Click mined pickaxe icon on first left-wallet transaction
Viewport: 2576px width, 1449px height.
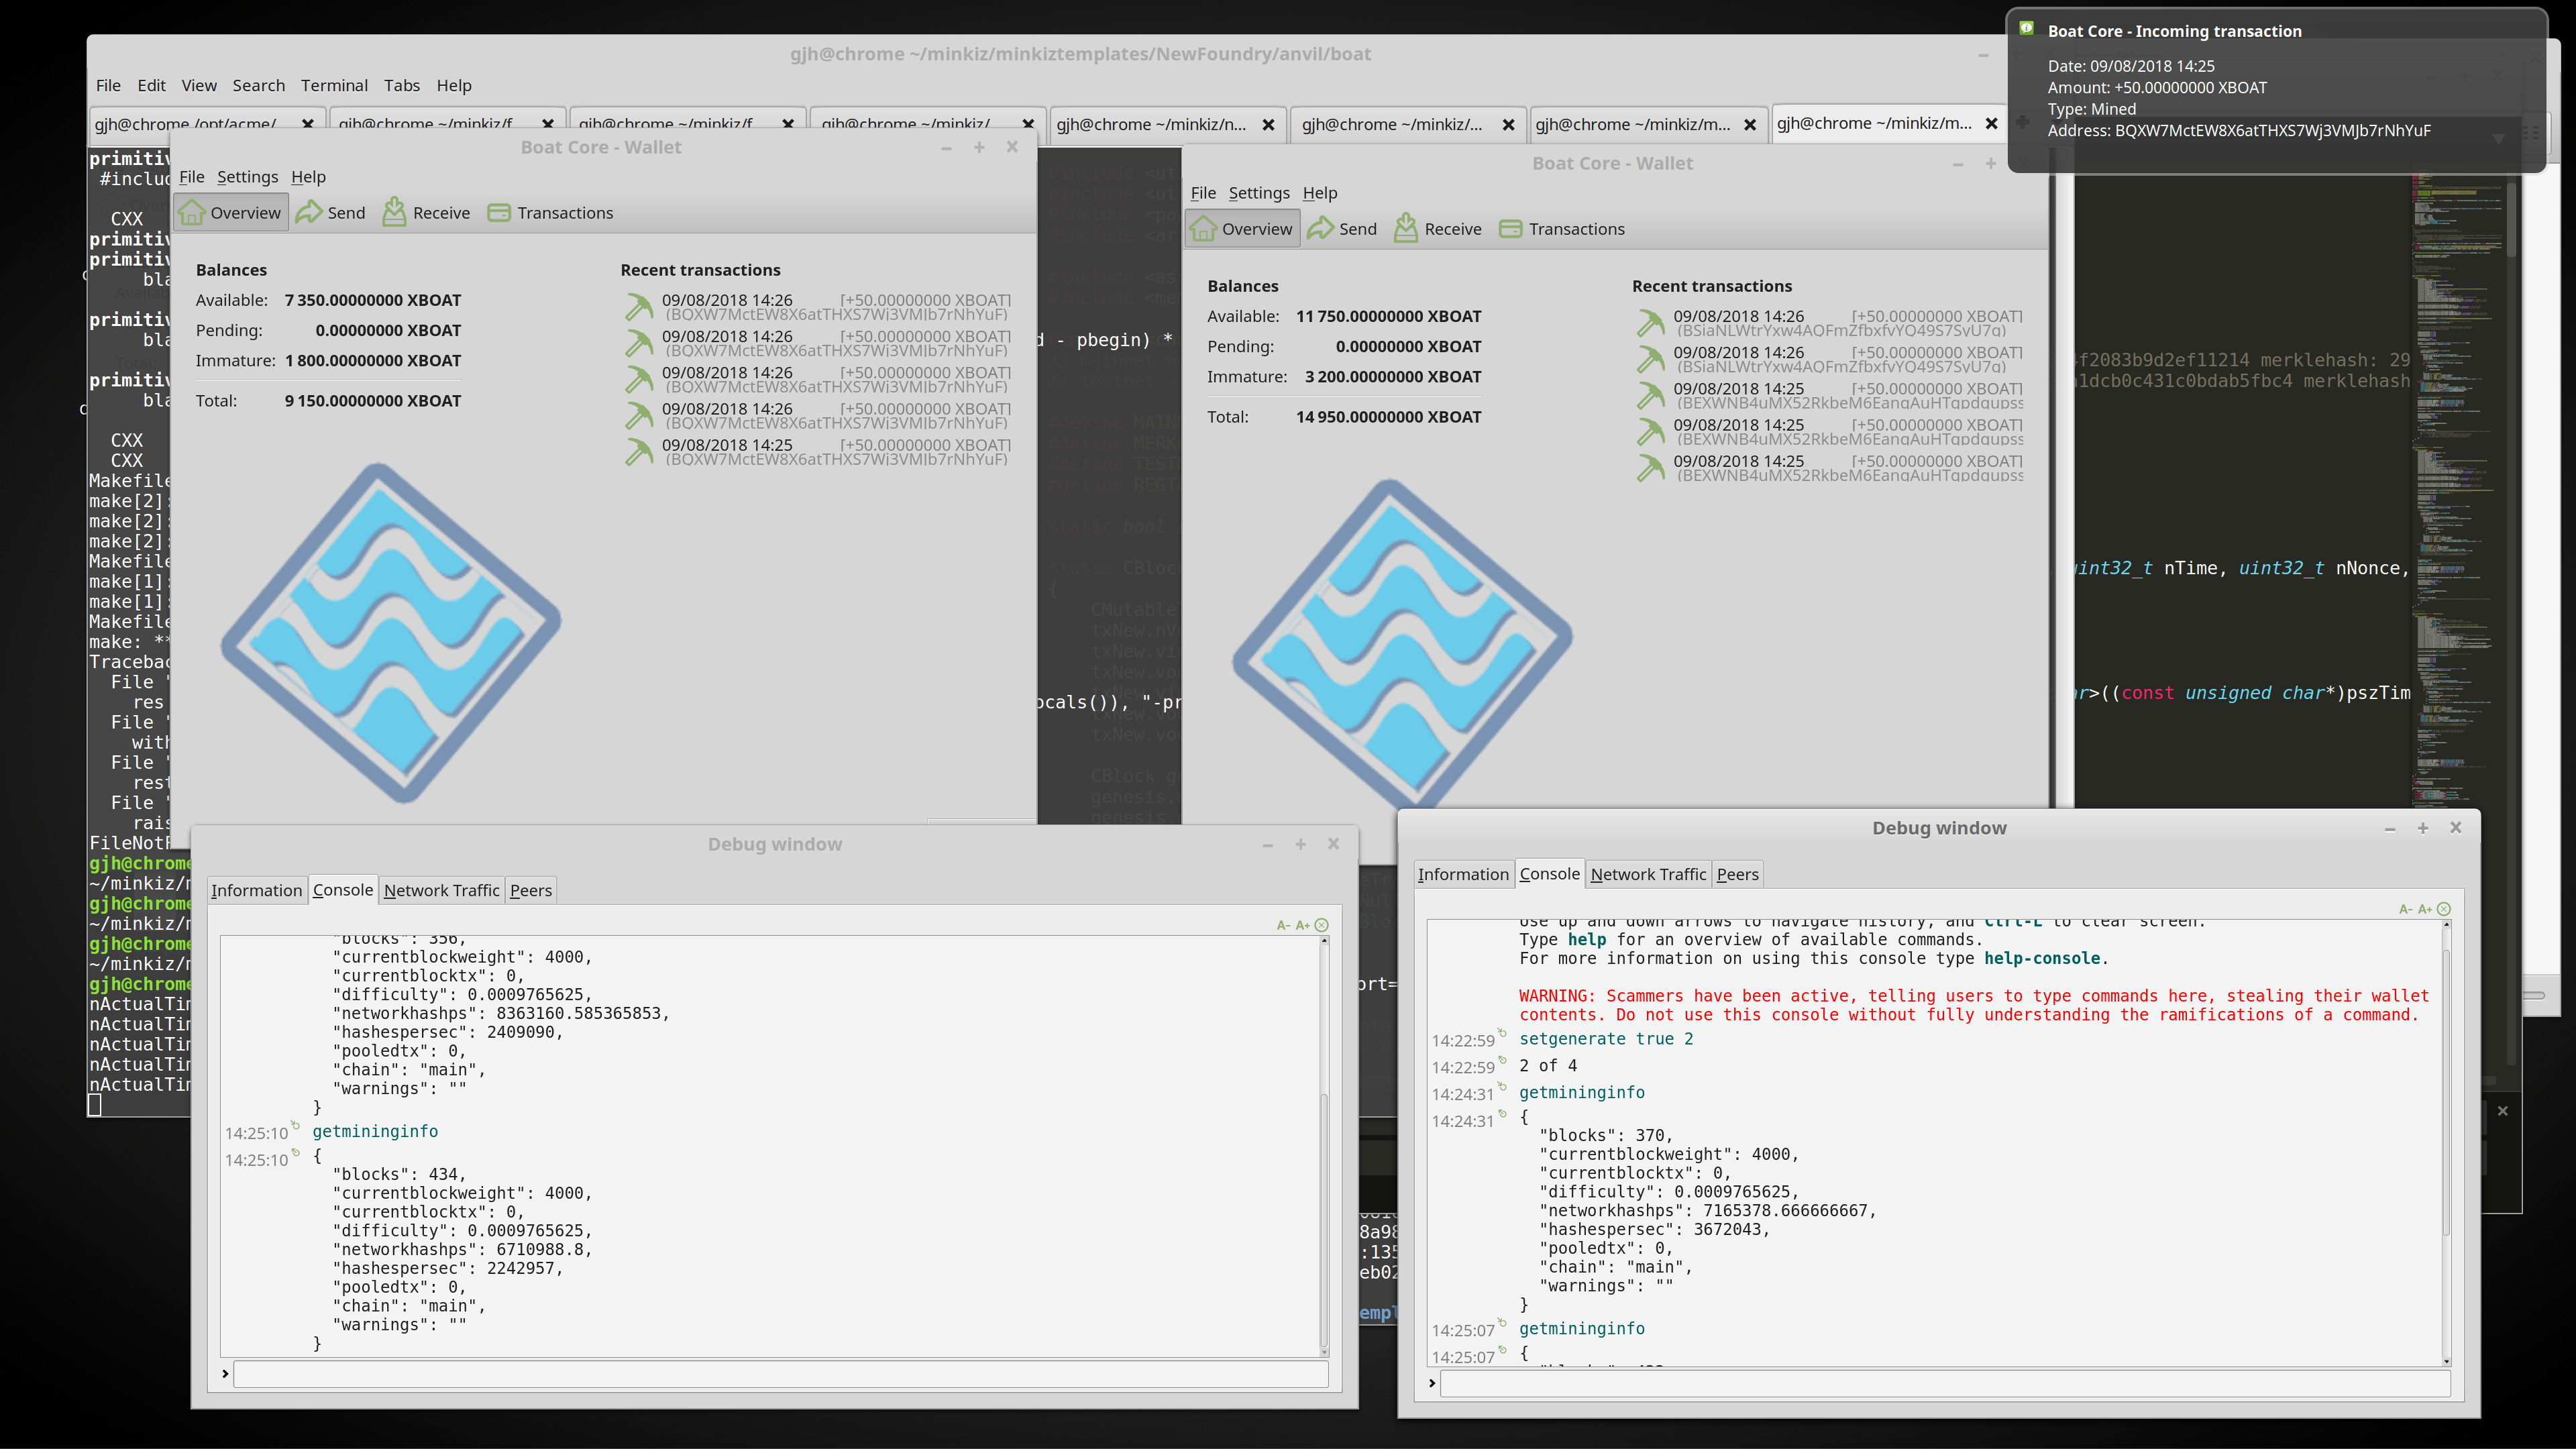click(639, 307)
